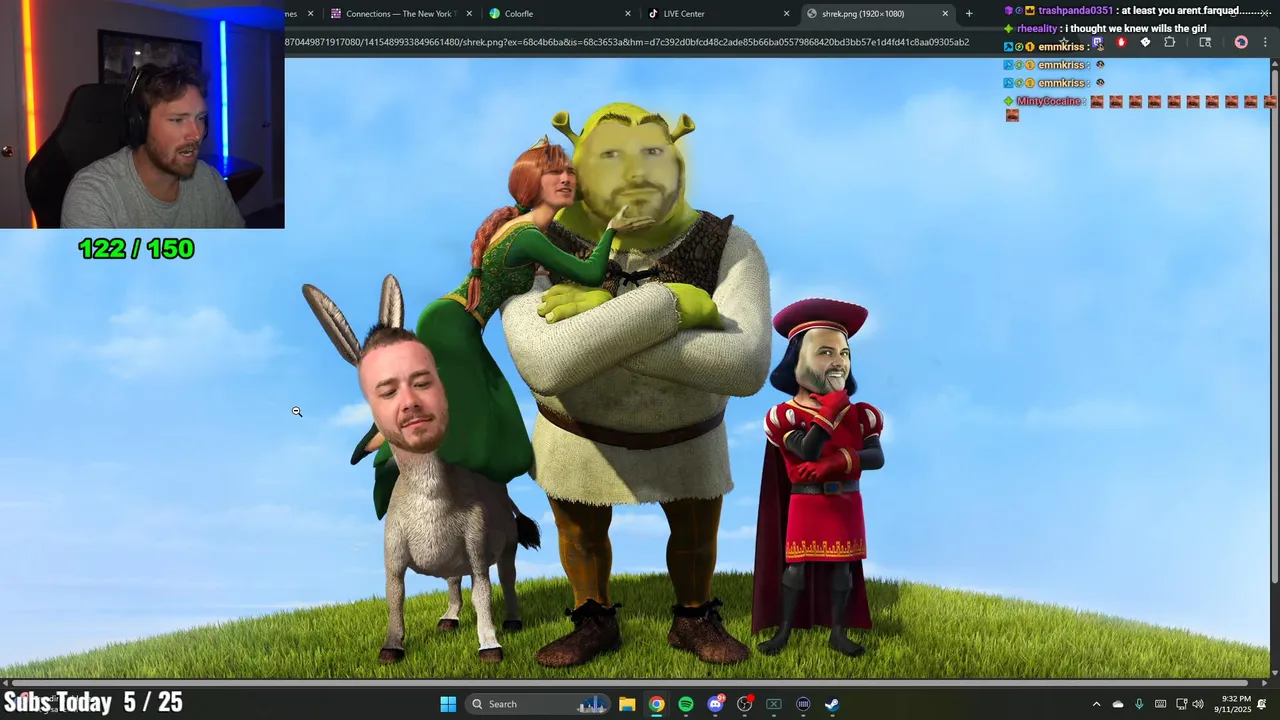Close the shrek.png tab
Viewport: 1280px width, 720px height.
pyautogui.click(x=945, y=14)
